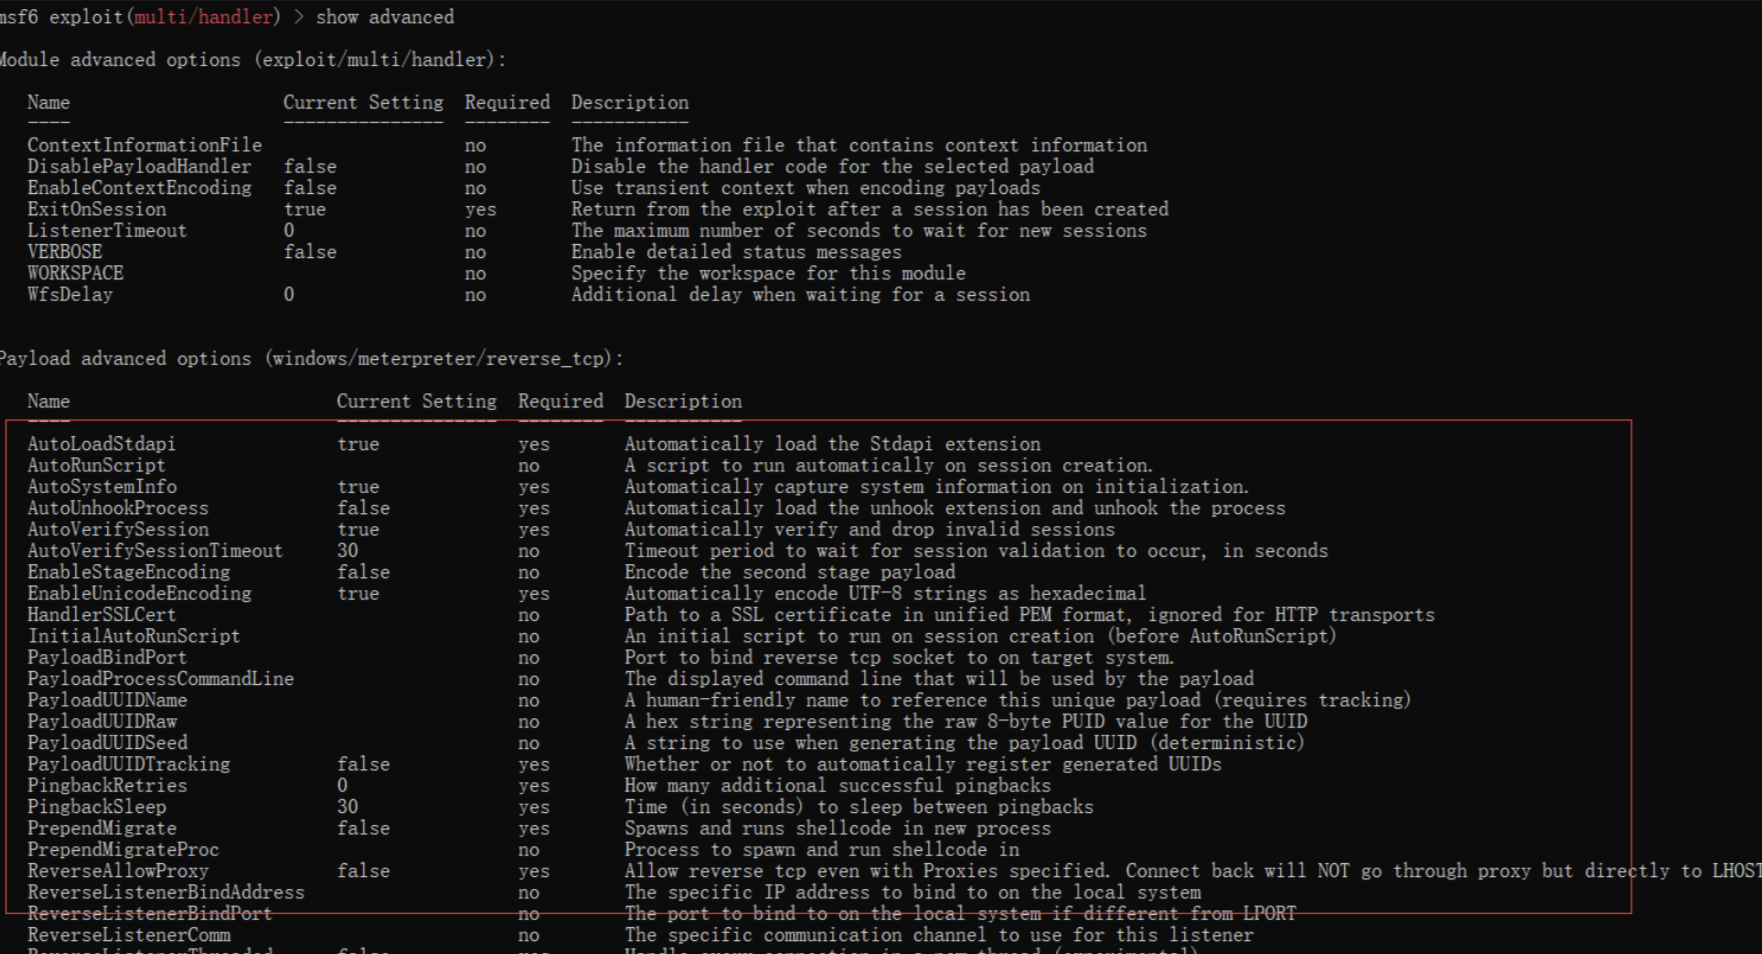Click the VERBOSE option row name
The height and width of the screenshot is (954, 1762).
coord(64,252)
